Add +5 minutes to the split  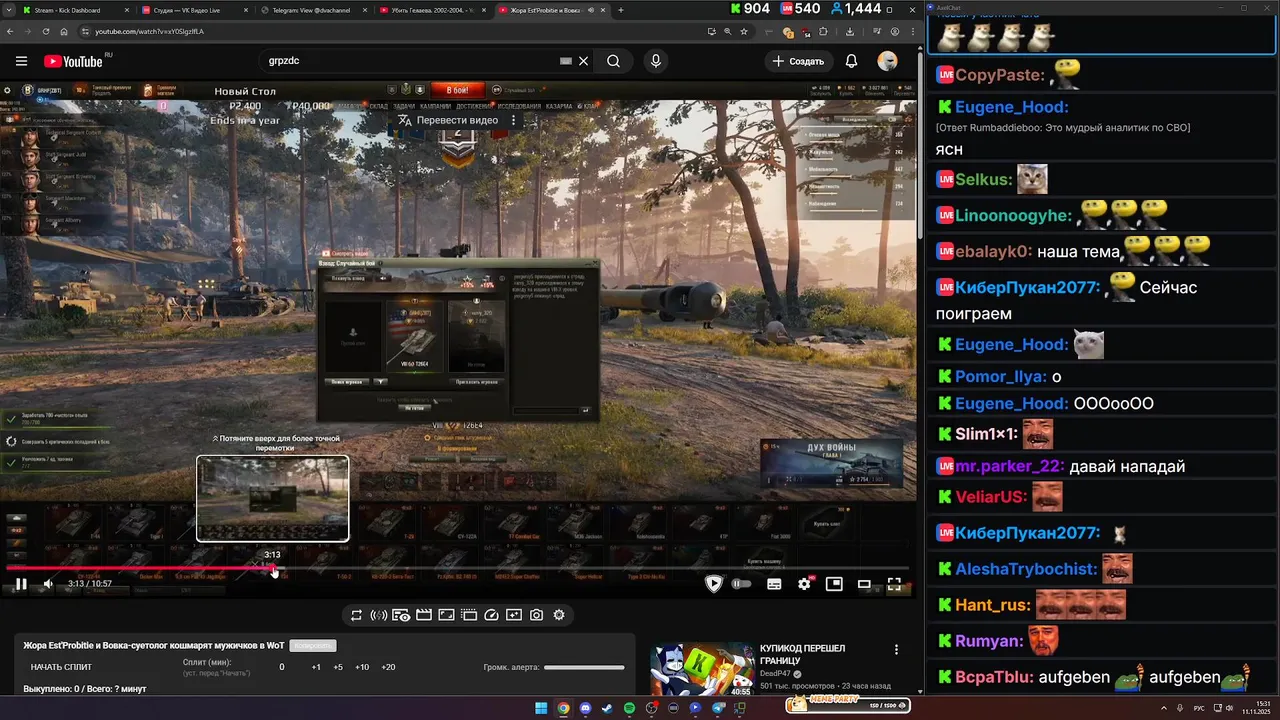pyautogui.click(x=338, y=667)
